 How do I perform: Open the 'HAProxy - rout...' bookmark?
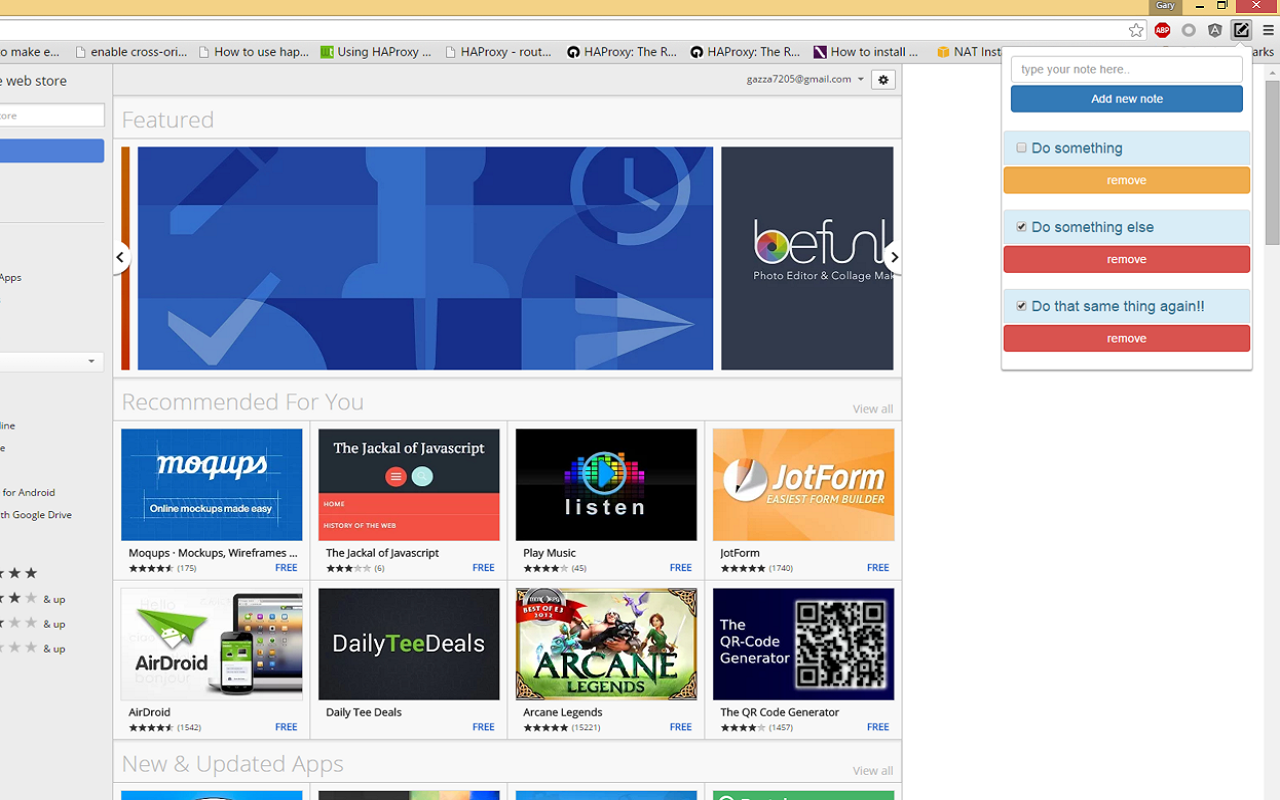pos(498,52)
